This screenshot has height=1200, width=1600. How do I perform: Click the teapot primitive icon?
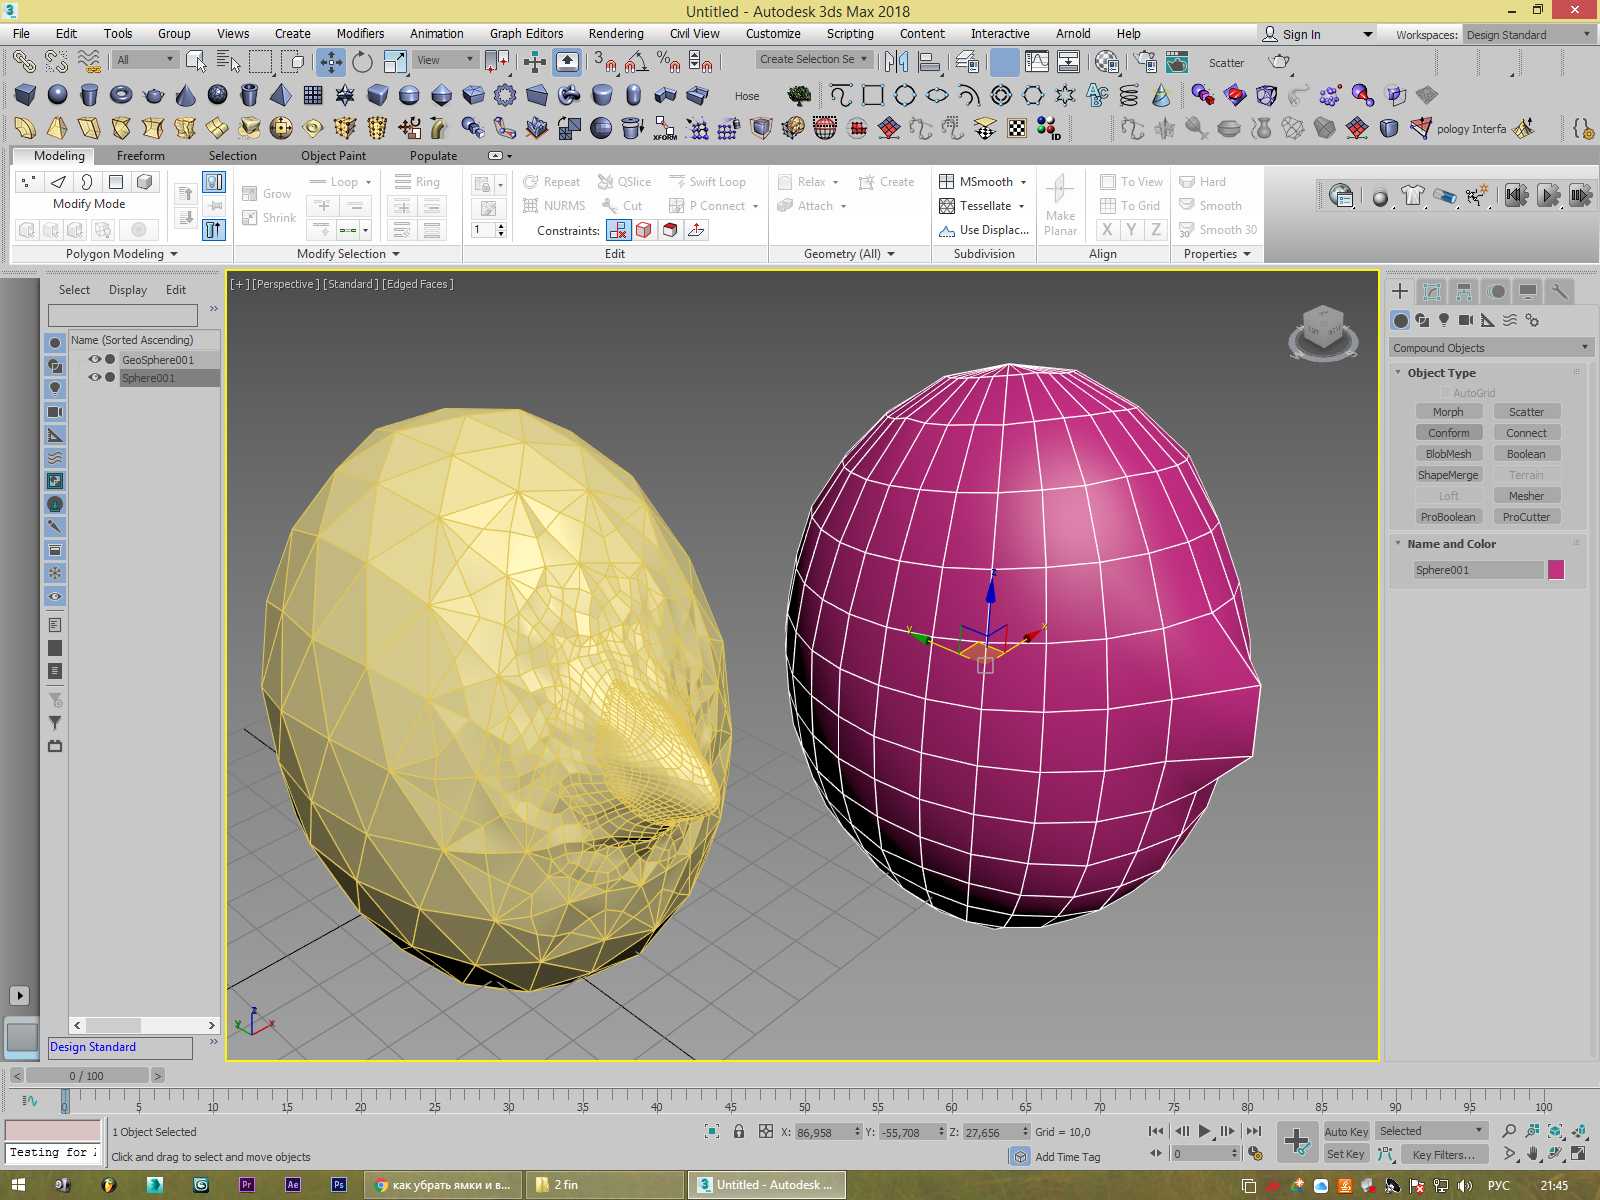[x=153, y=95]
